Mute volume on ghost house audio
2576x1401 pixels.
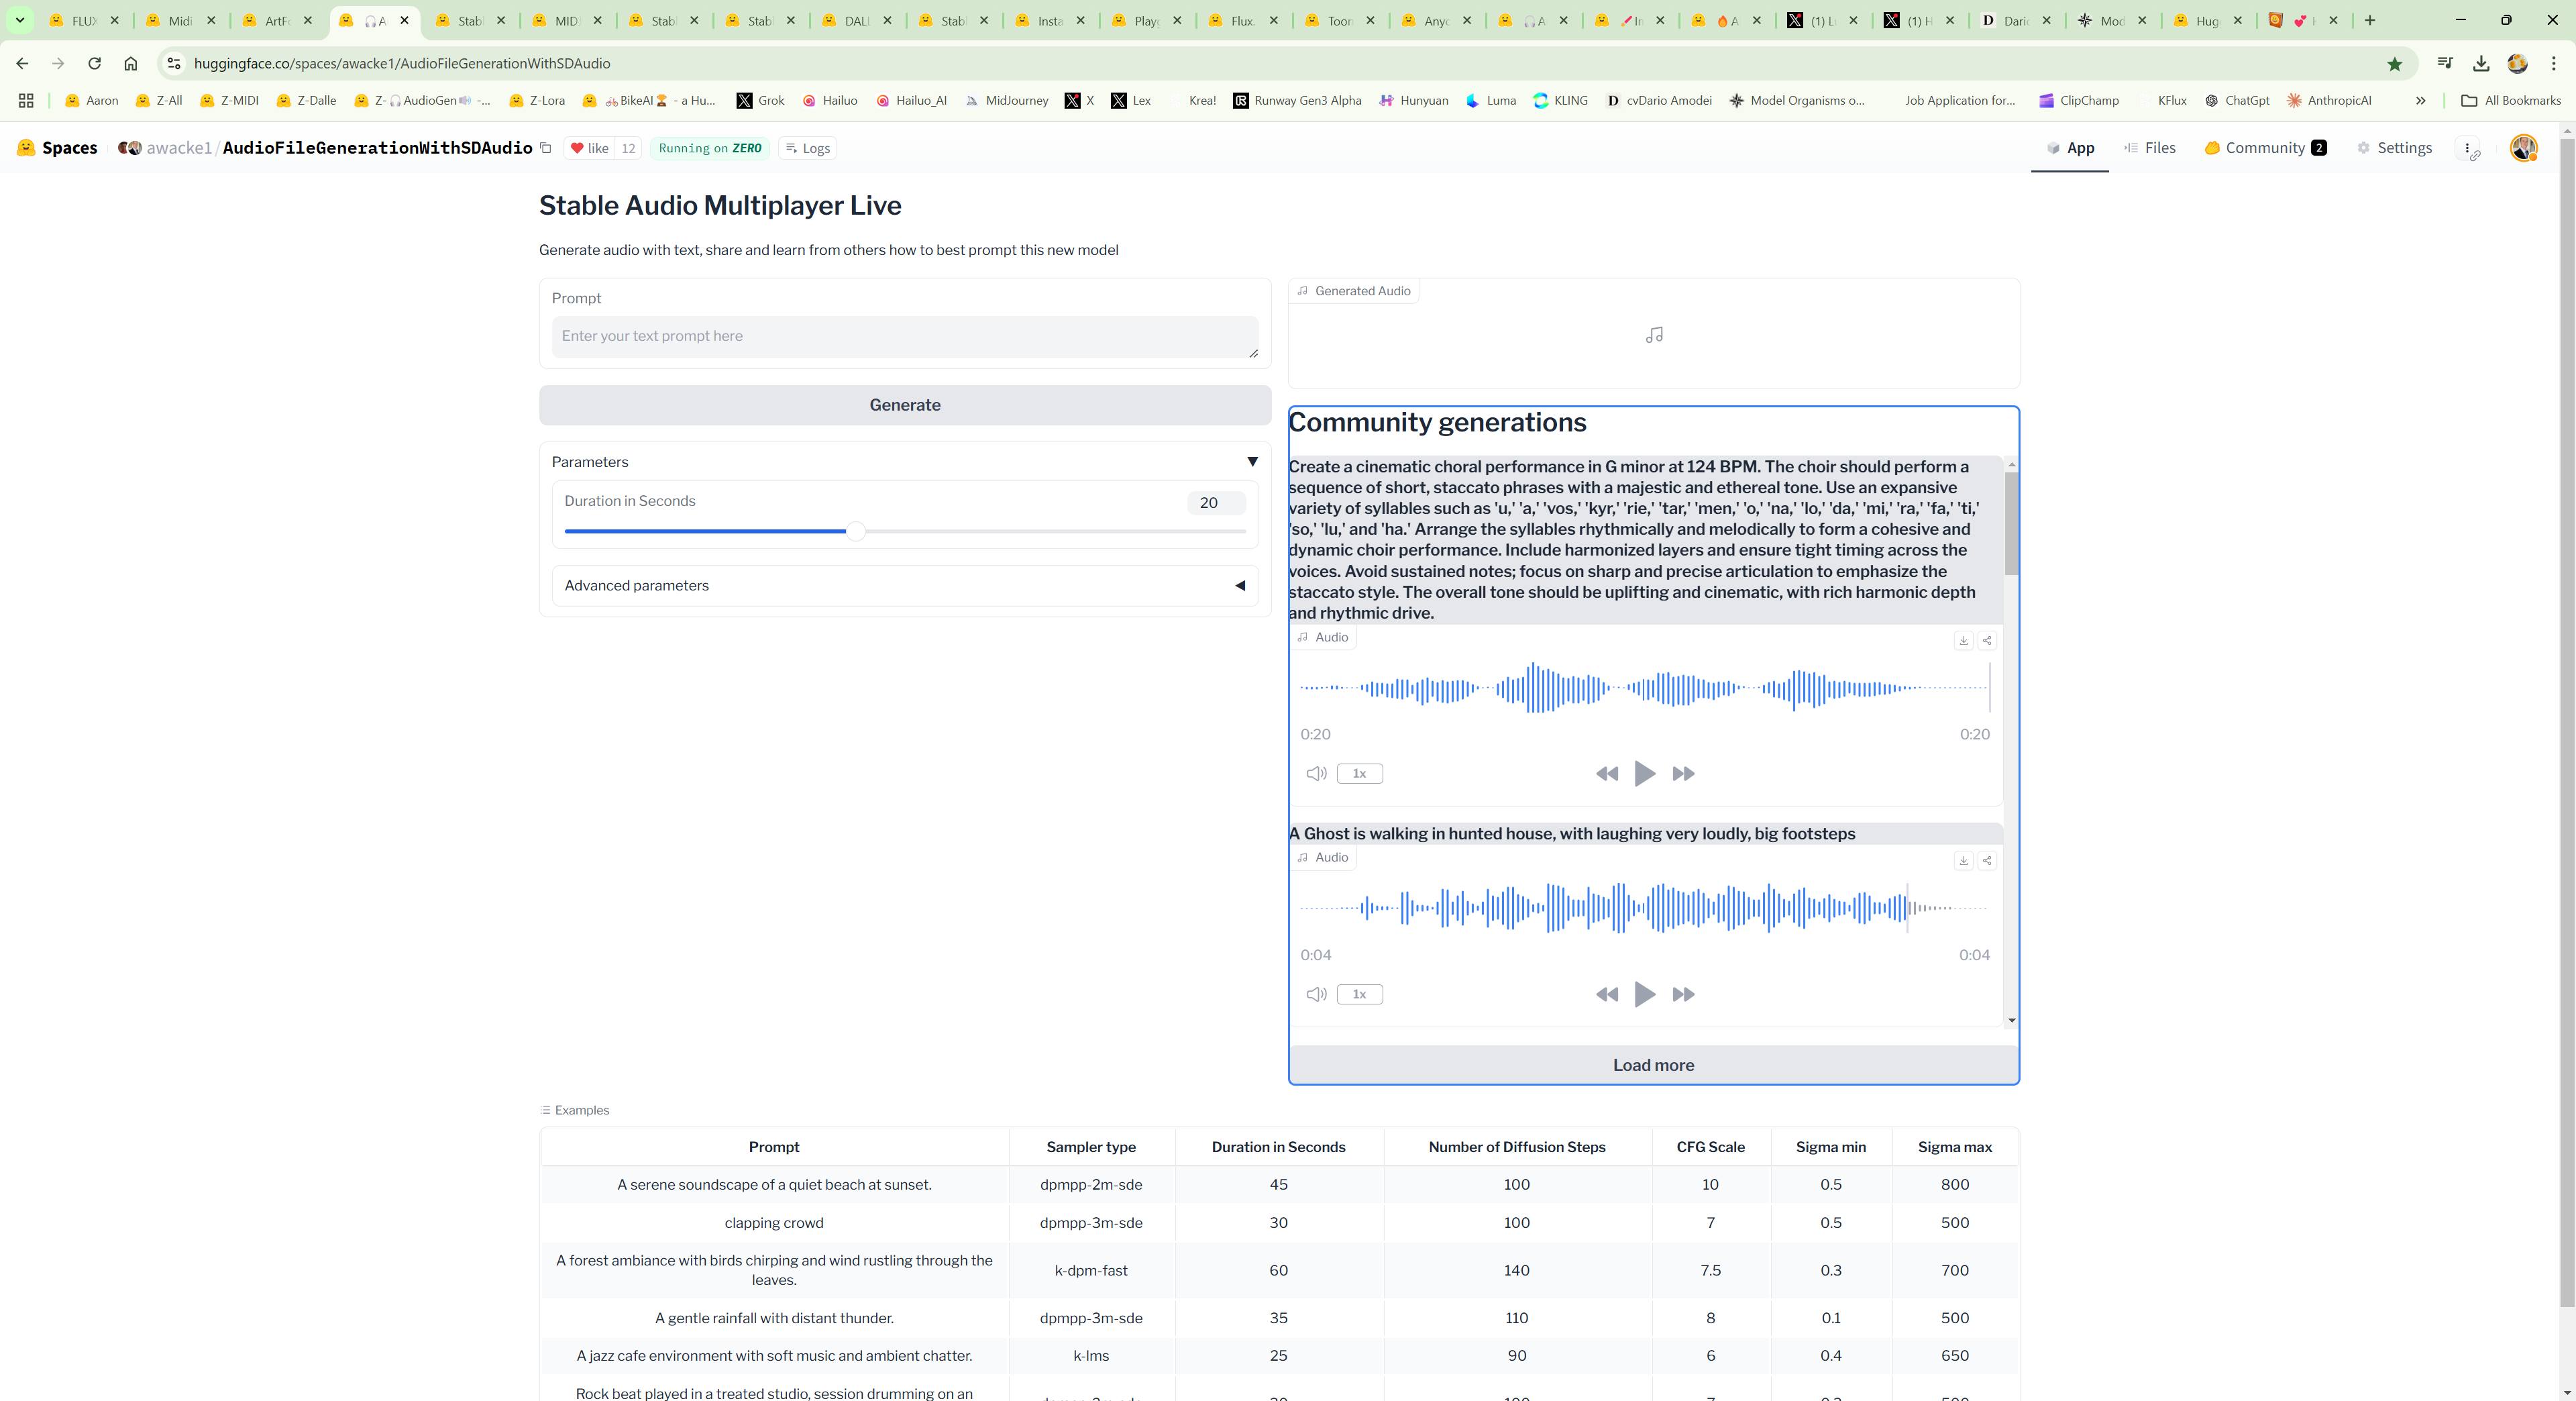coord(1316,994)
